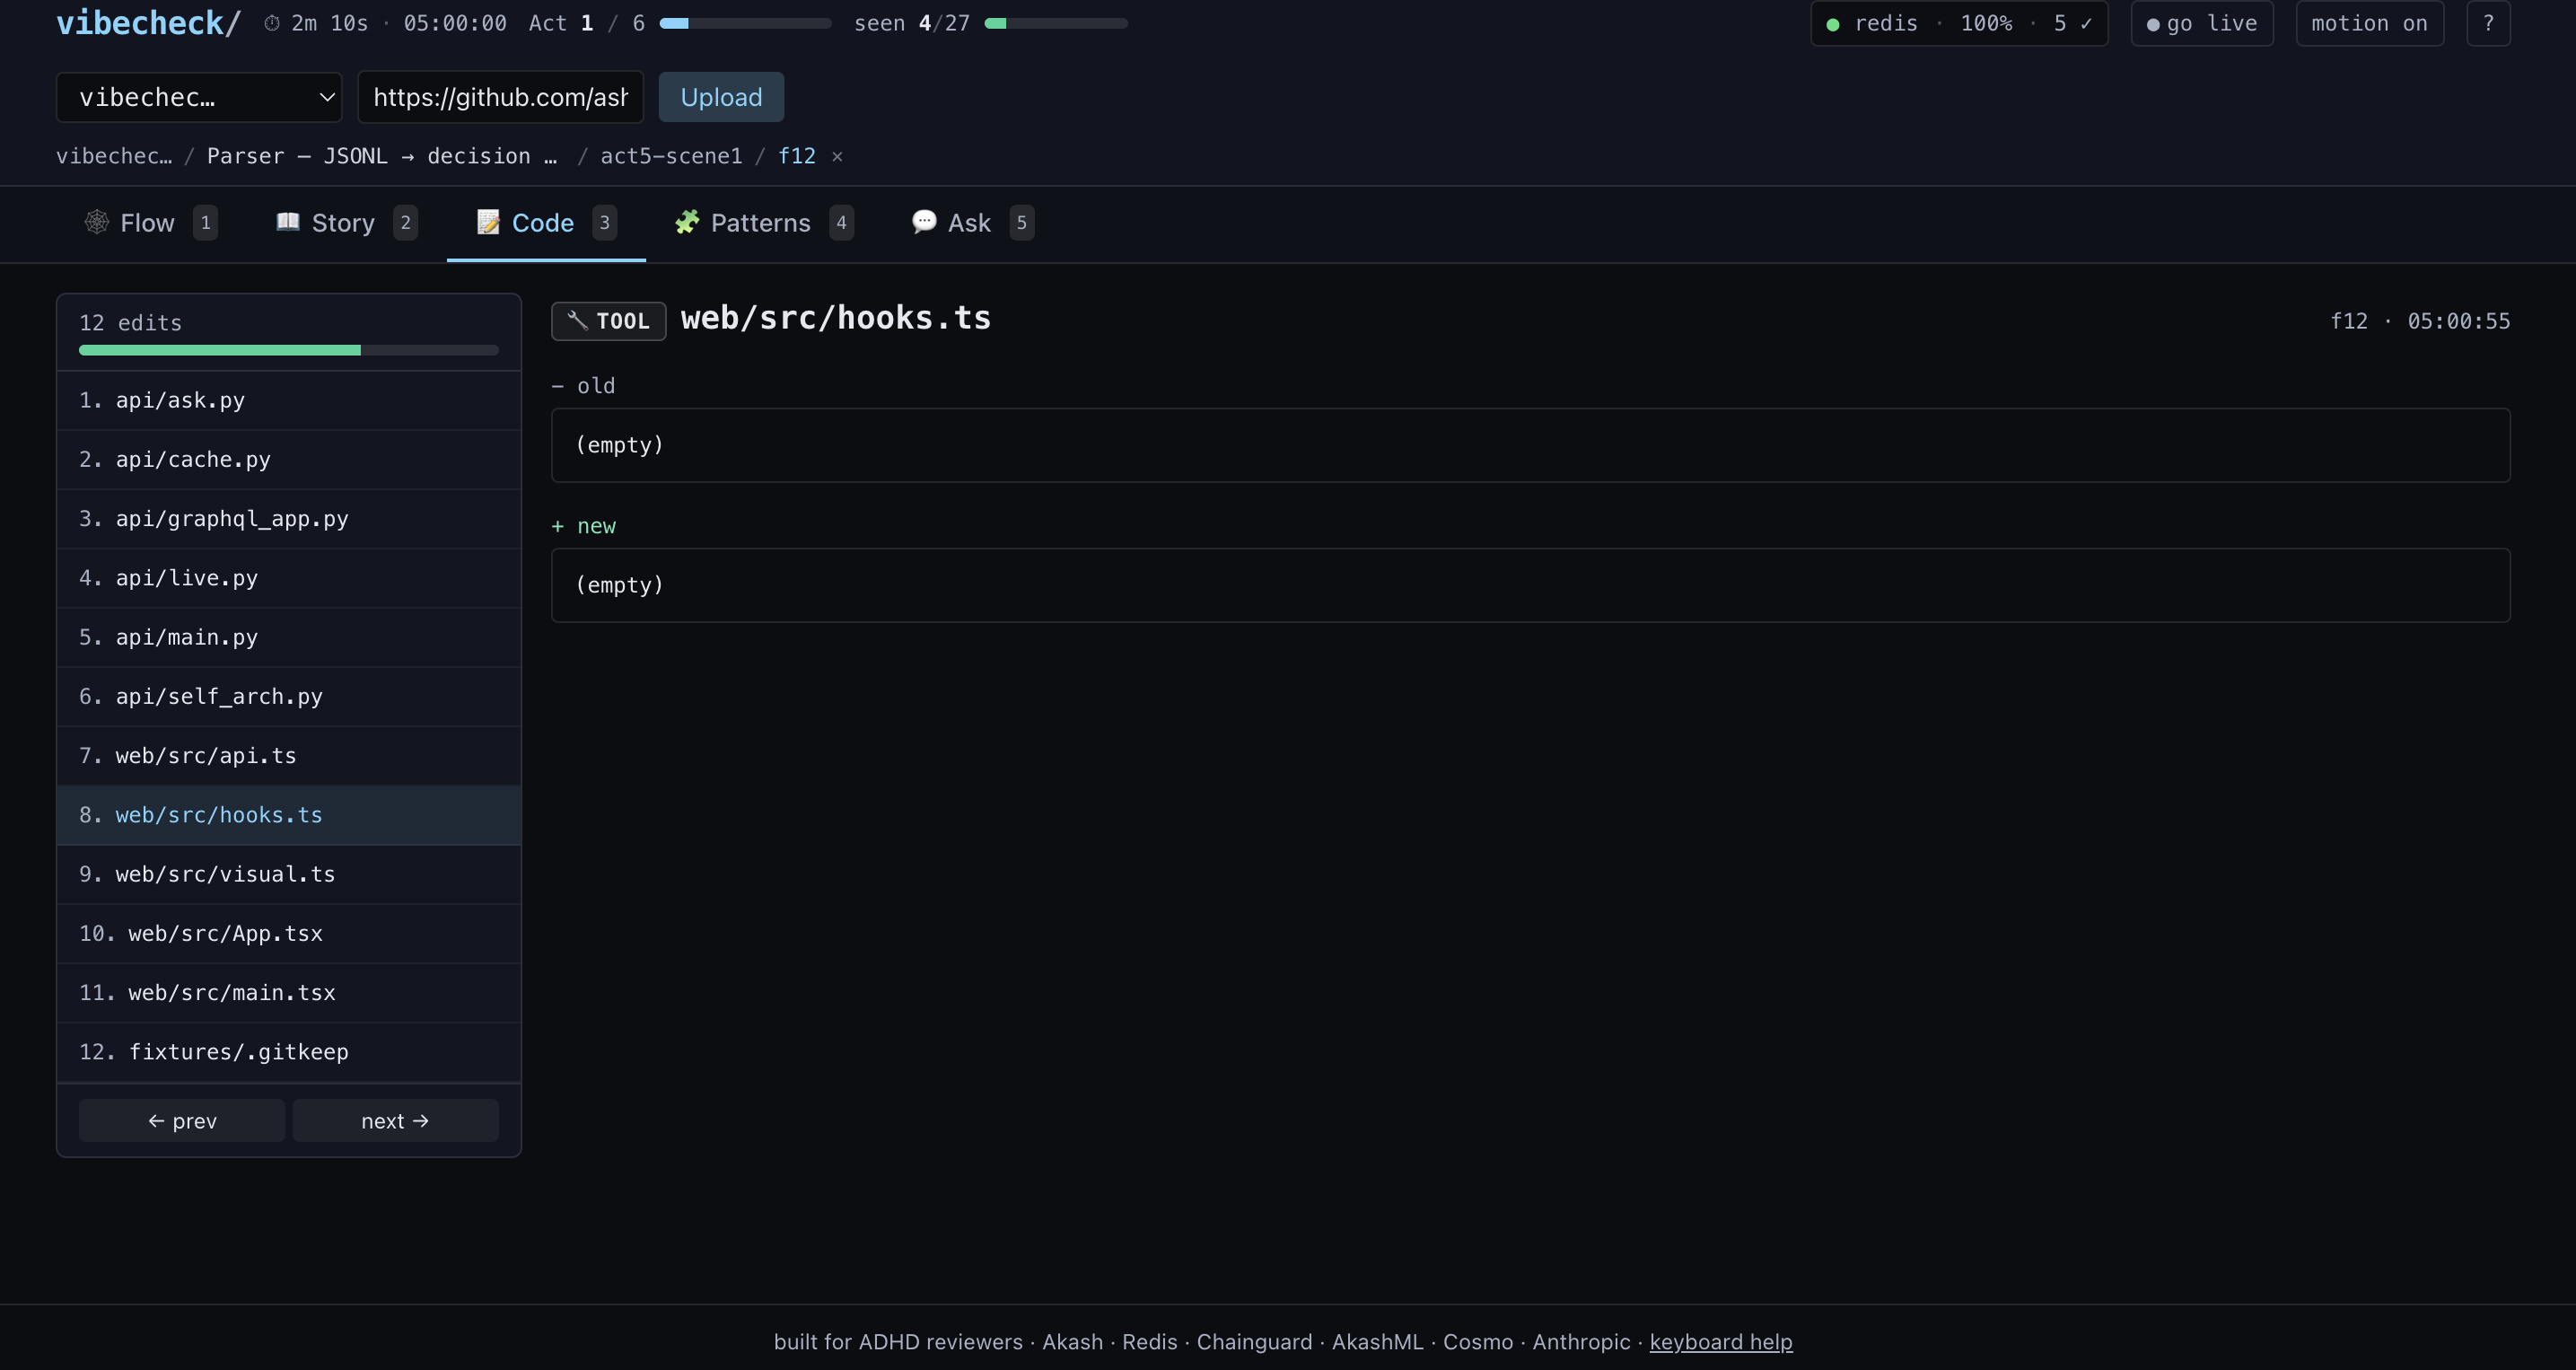This screenshot has height=1370, width=2576.
Task: Select edit 6 api/self_arch.py
Action: pos(289,696)
